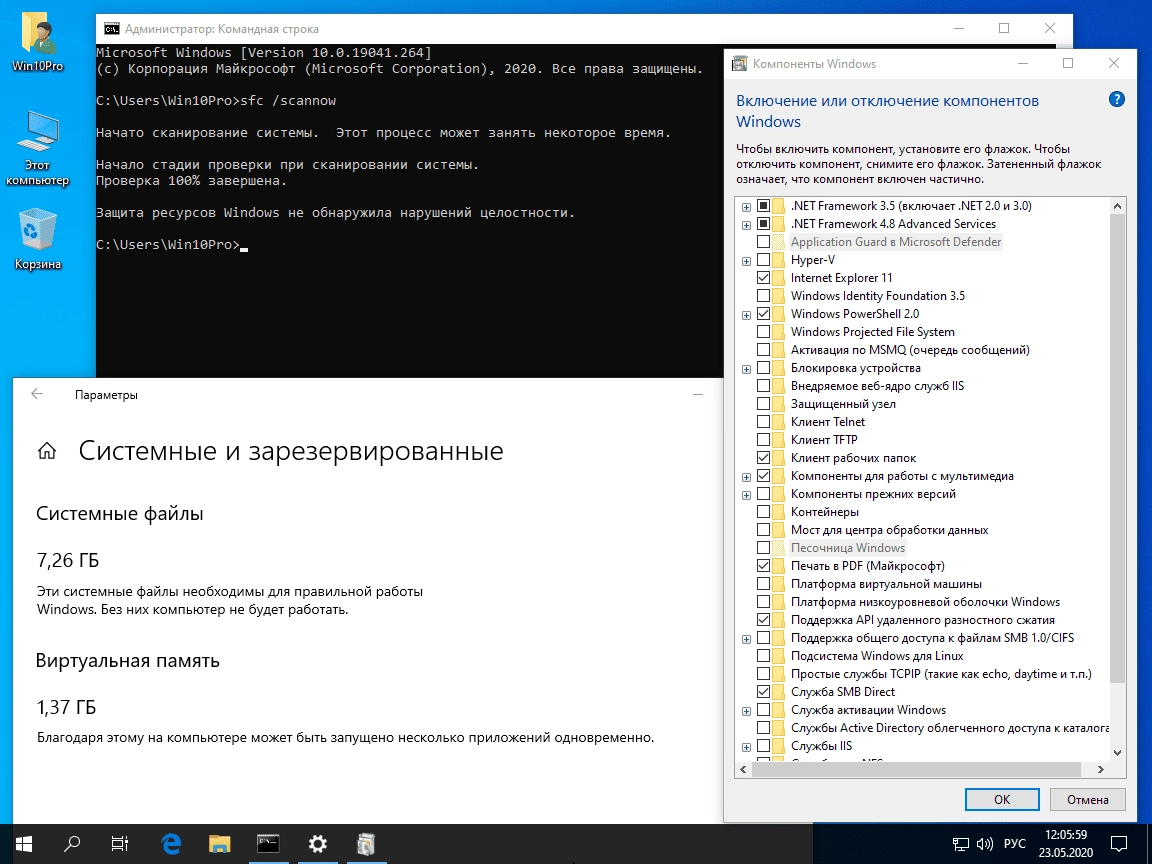1152x864 pixels.
Task: Expand Windows PowerShell 2.0 tree node
Action: (746, 315)
